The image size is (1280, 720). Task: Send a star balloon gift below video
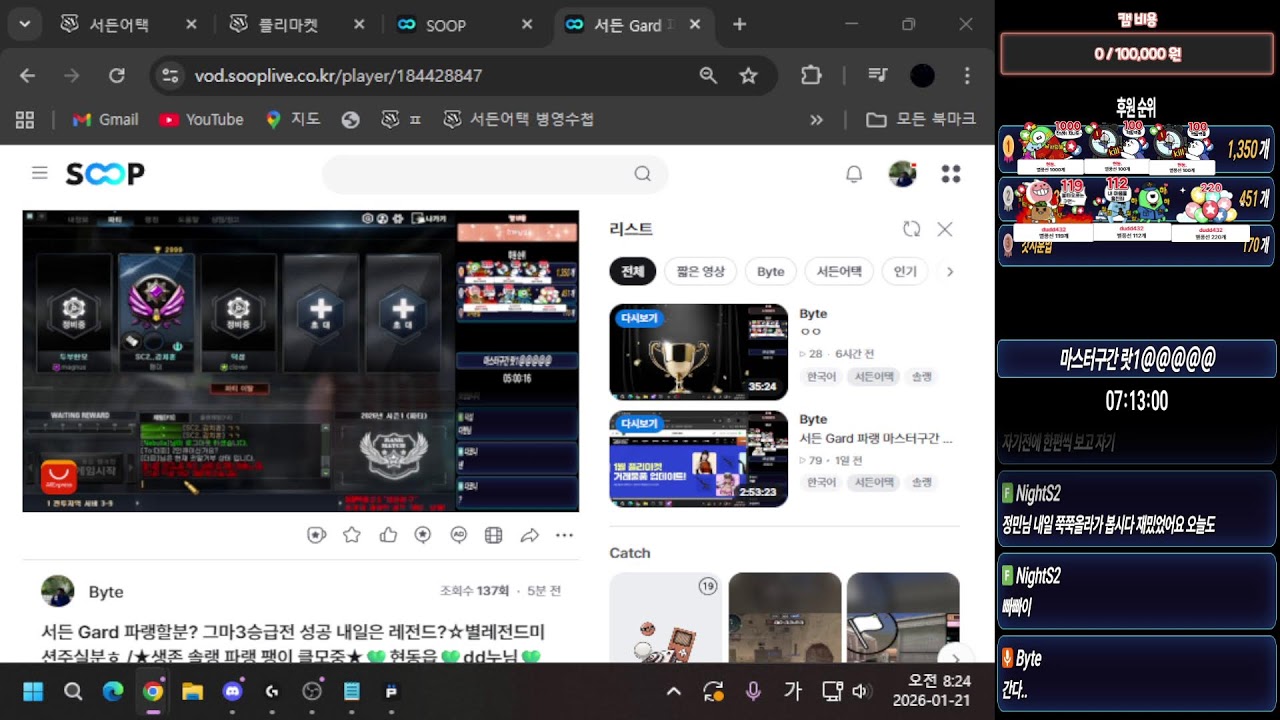pos(316,535)
